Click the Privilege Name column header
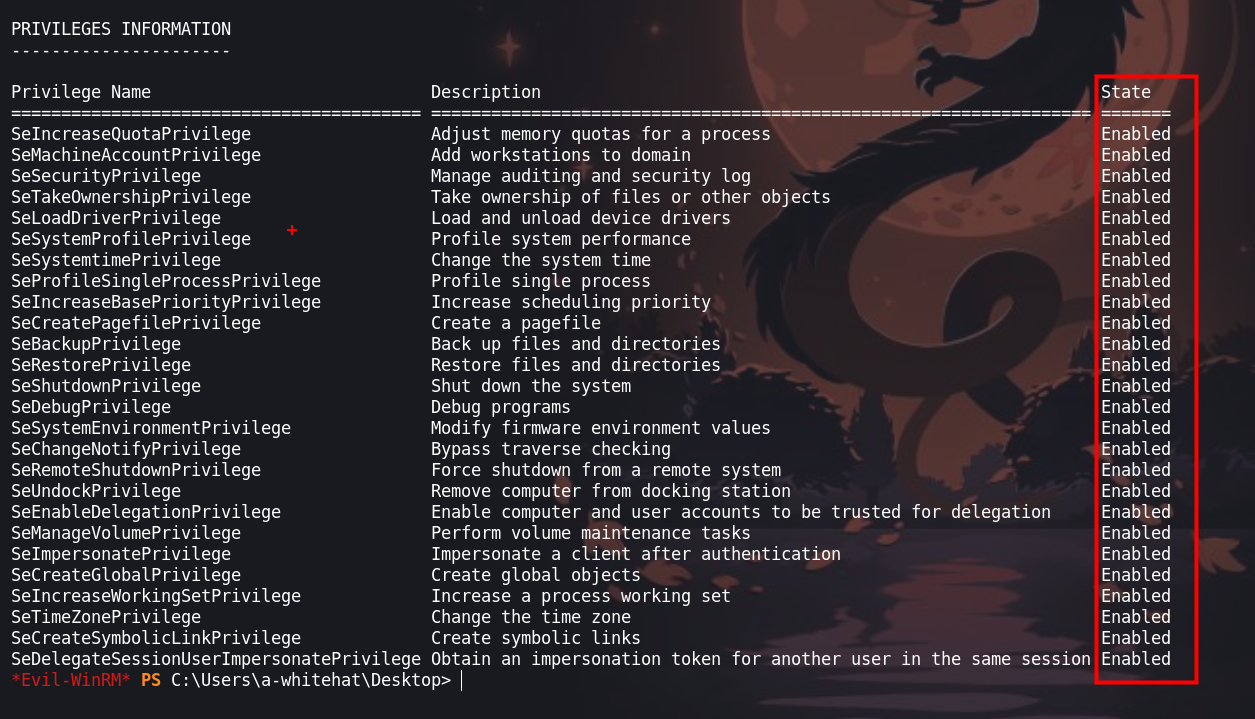The height and width of the screenshot is (719, 1255). 81,92
